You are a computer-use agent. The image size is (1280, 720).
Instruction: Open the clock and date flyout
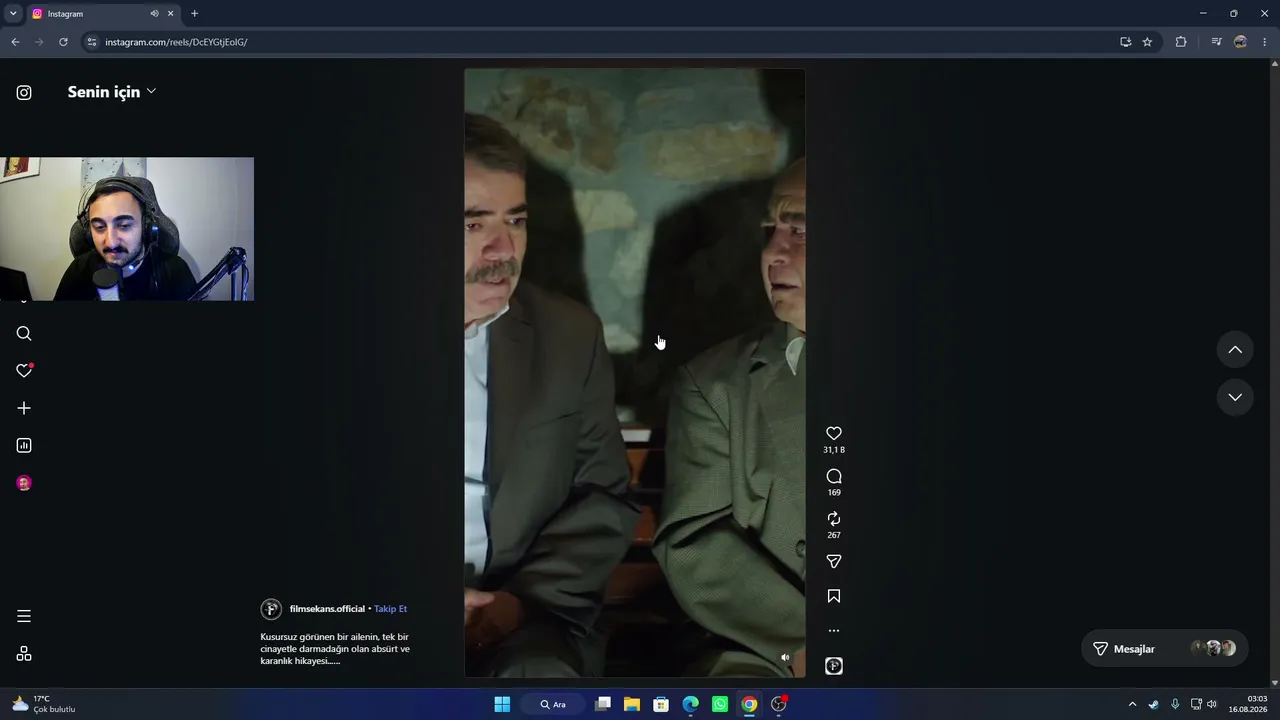[1248, 704]
